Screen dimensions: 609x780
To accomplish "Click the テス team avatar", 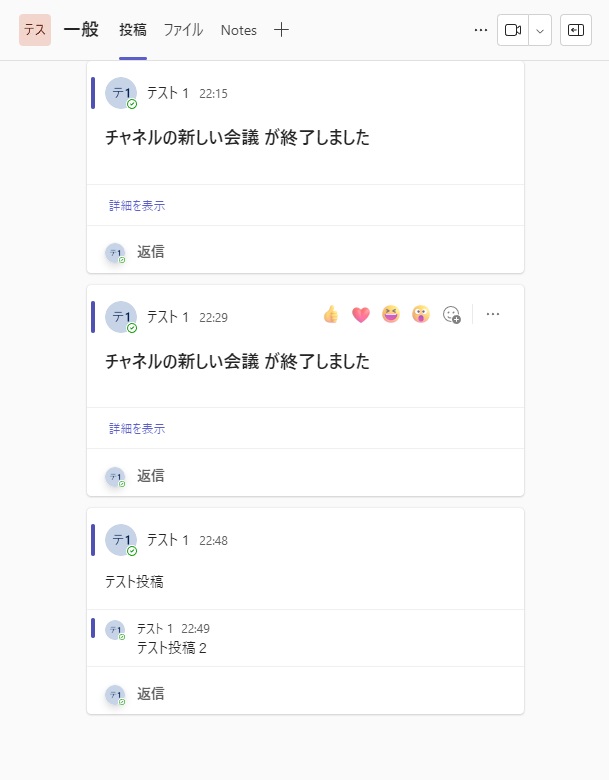I will 35,30.
